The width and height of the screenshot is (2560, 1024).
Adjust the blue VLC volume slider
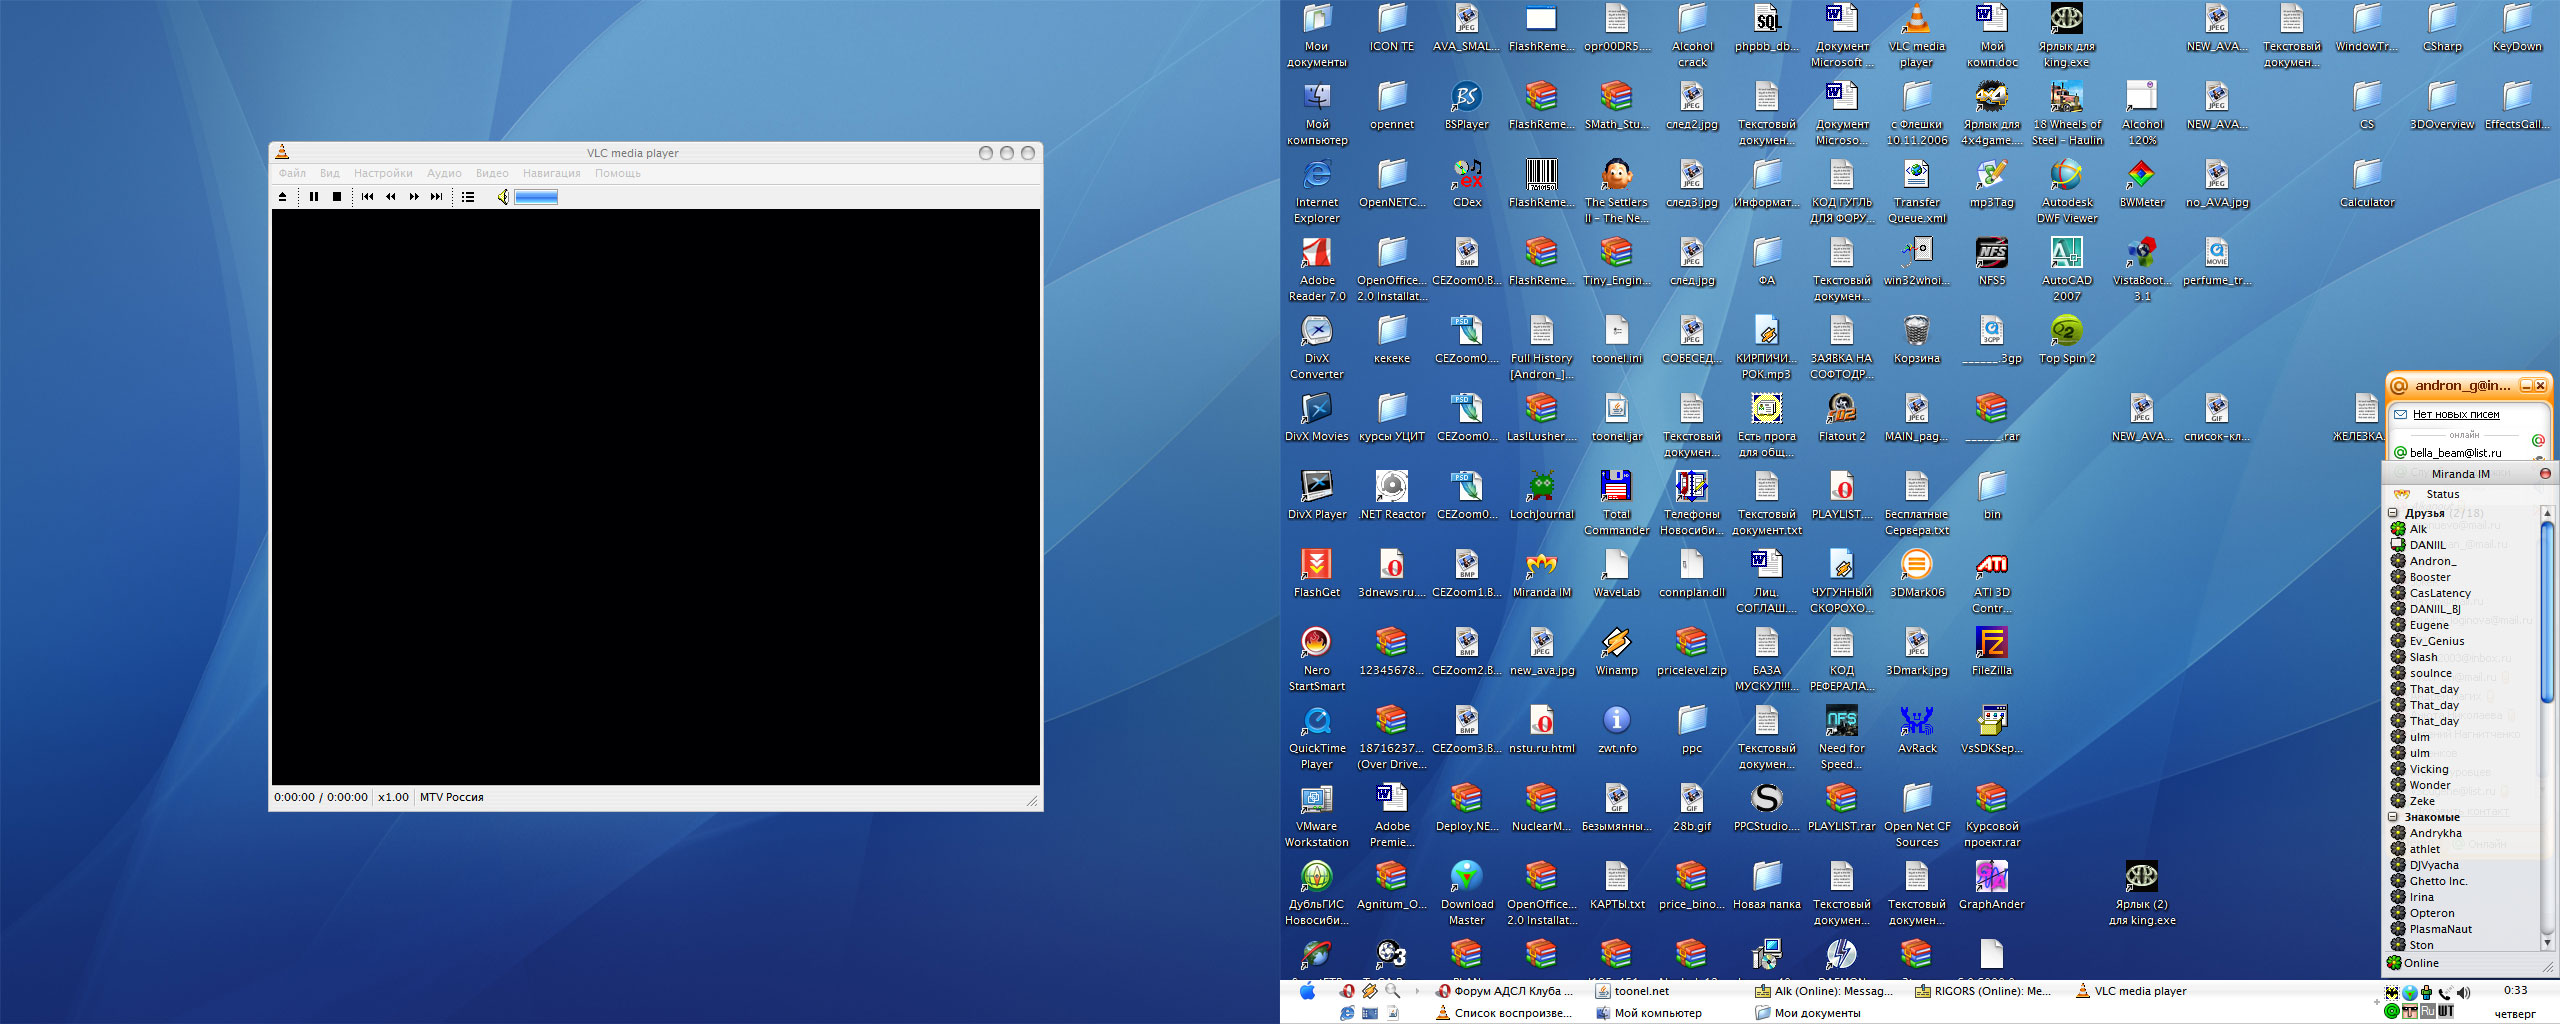pos(536,197)
